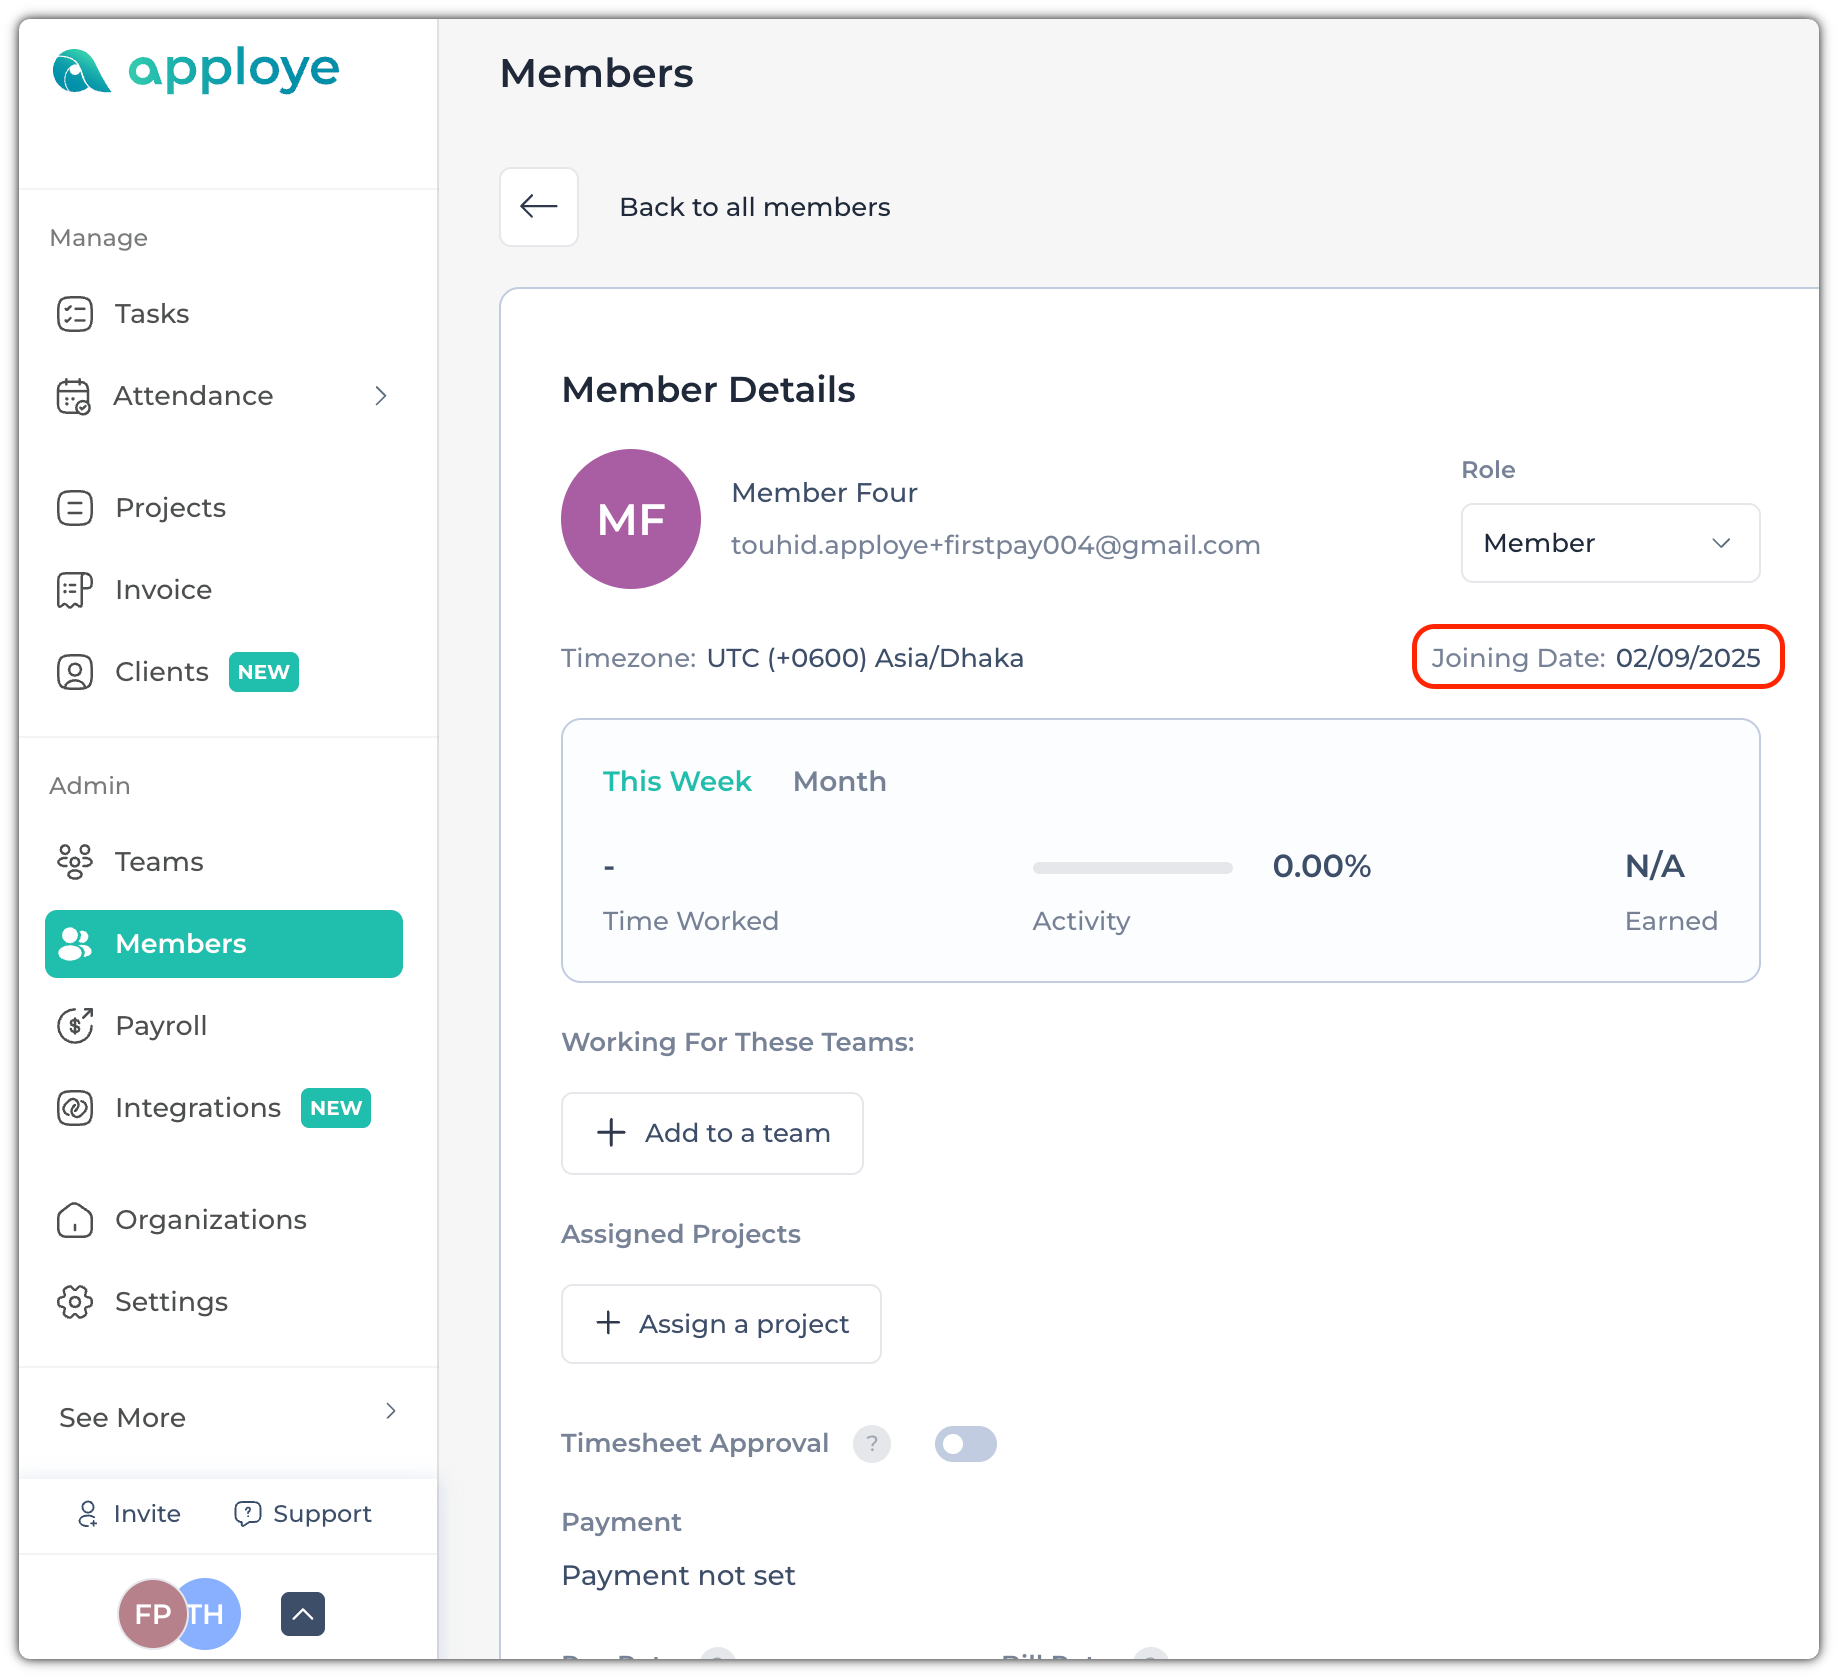Screen dimensions: 1838x1678
Task: Click the back arrow to all members
Action: click(x=539, y=207)
